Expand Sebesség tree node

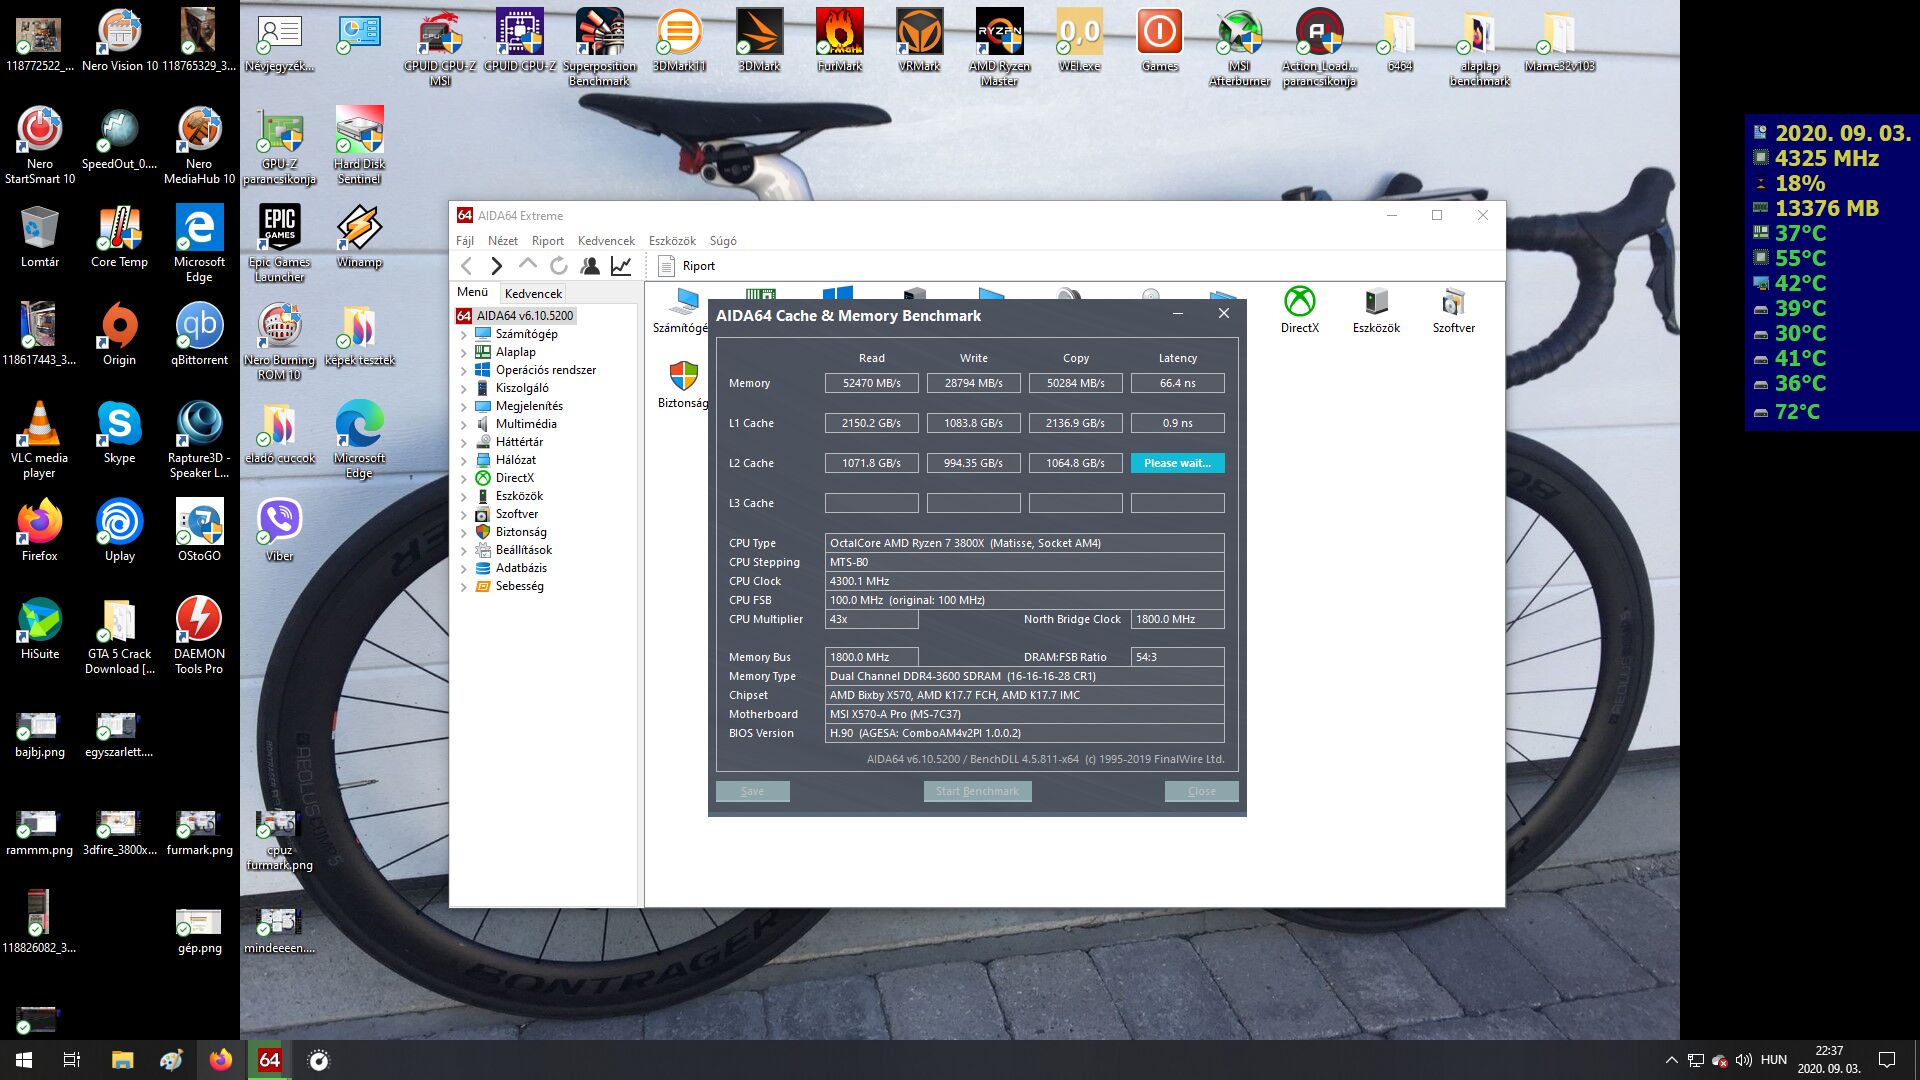pos(463,587)
